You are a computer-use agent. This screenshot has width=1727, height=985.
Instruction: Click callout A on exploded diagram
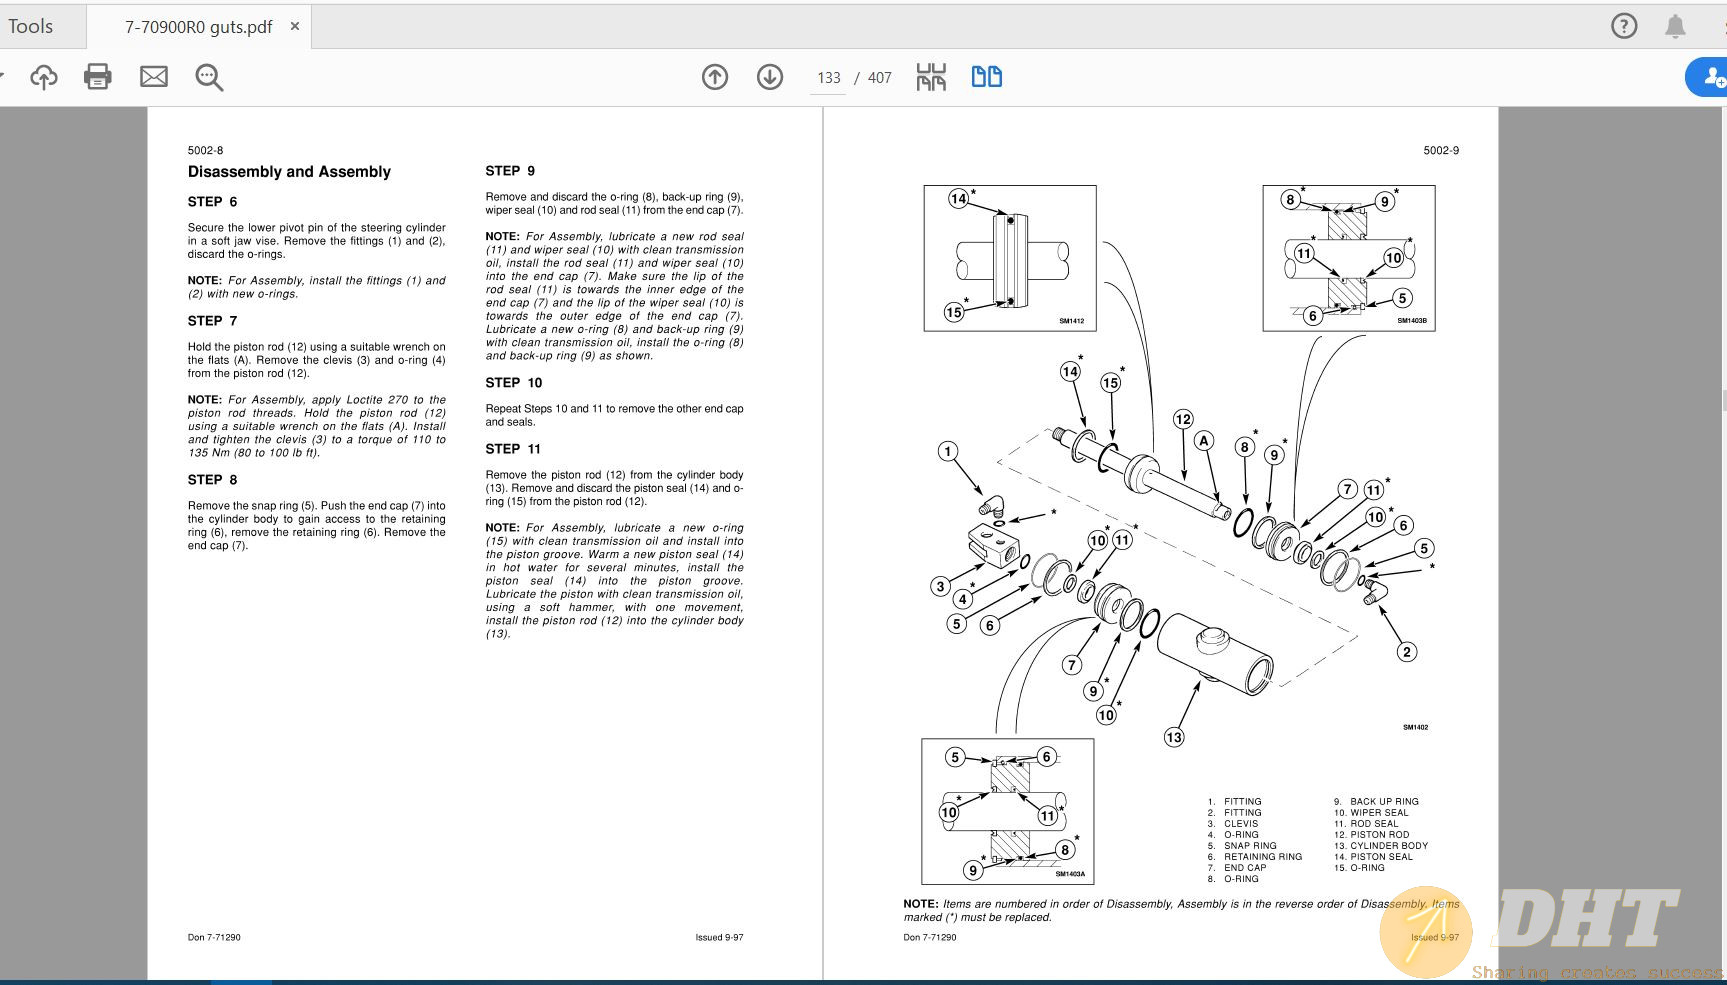1204,440
